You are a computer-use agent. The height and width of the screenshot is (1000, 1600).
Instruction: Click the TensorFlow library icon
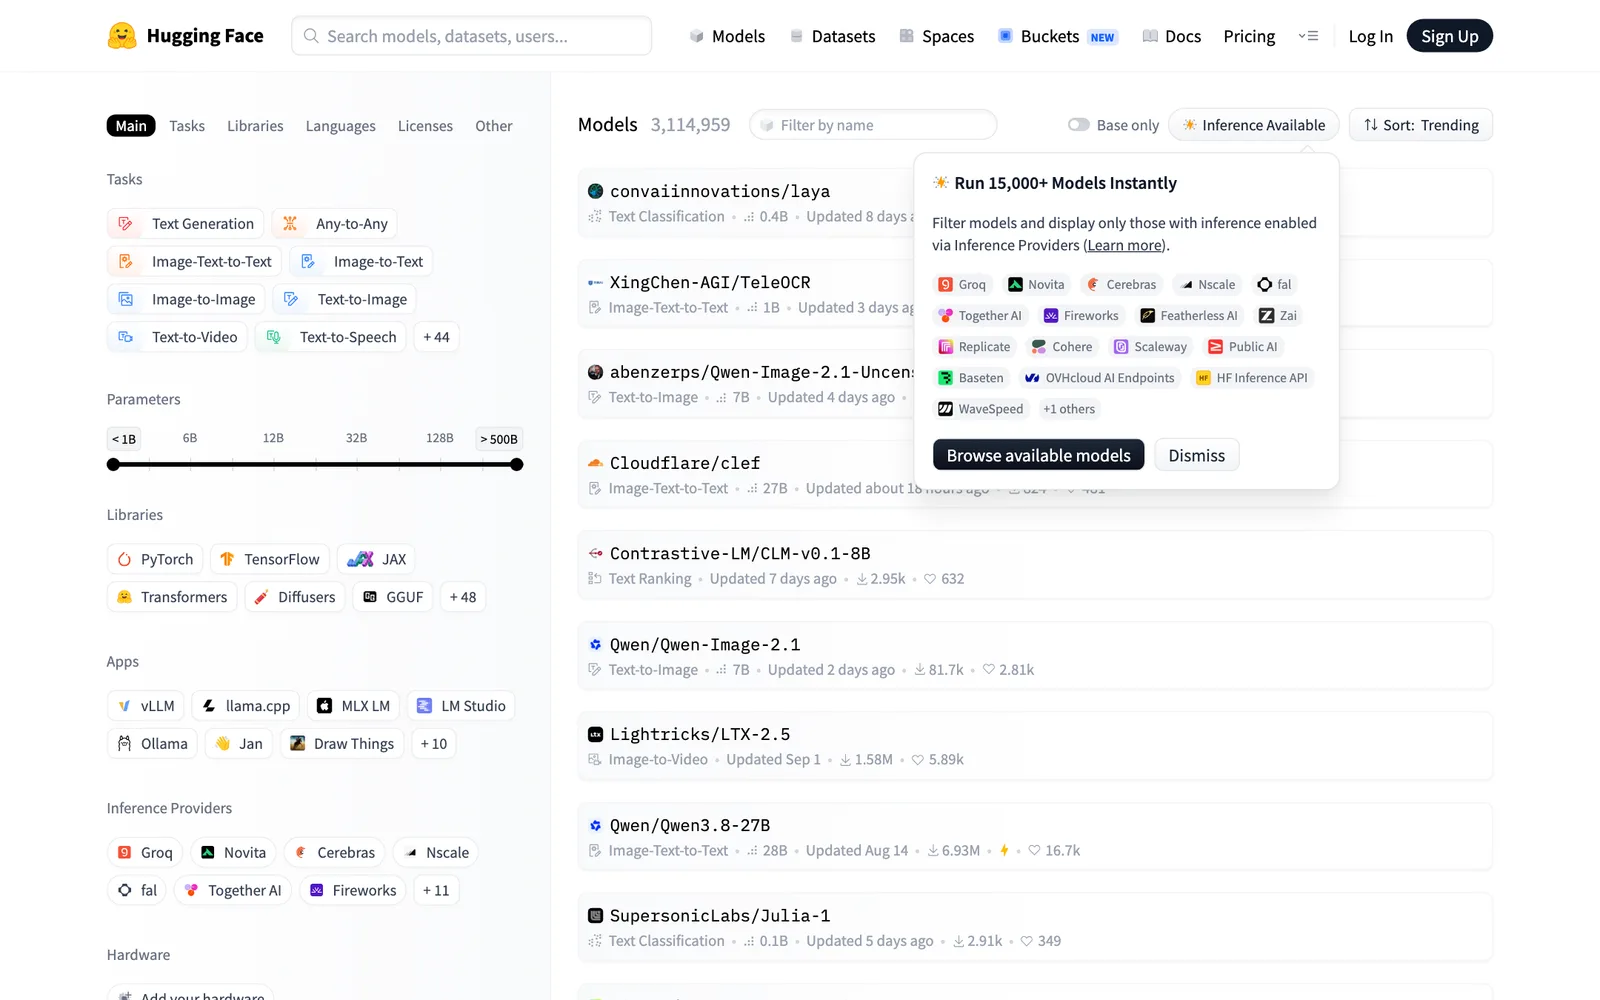[x=227, y=559]
